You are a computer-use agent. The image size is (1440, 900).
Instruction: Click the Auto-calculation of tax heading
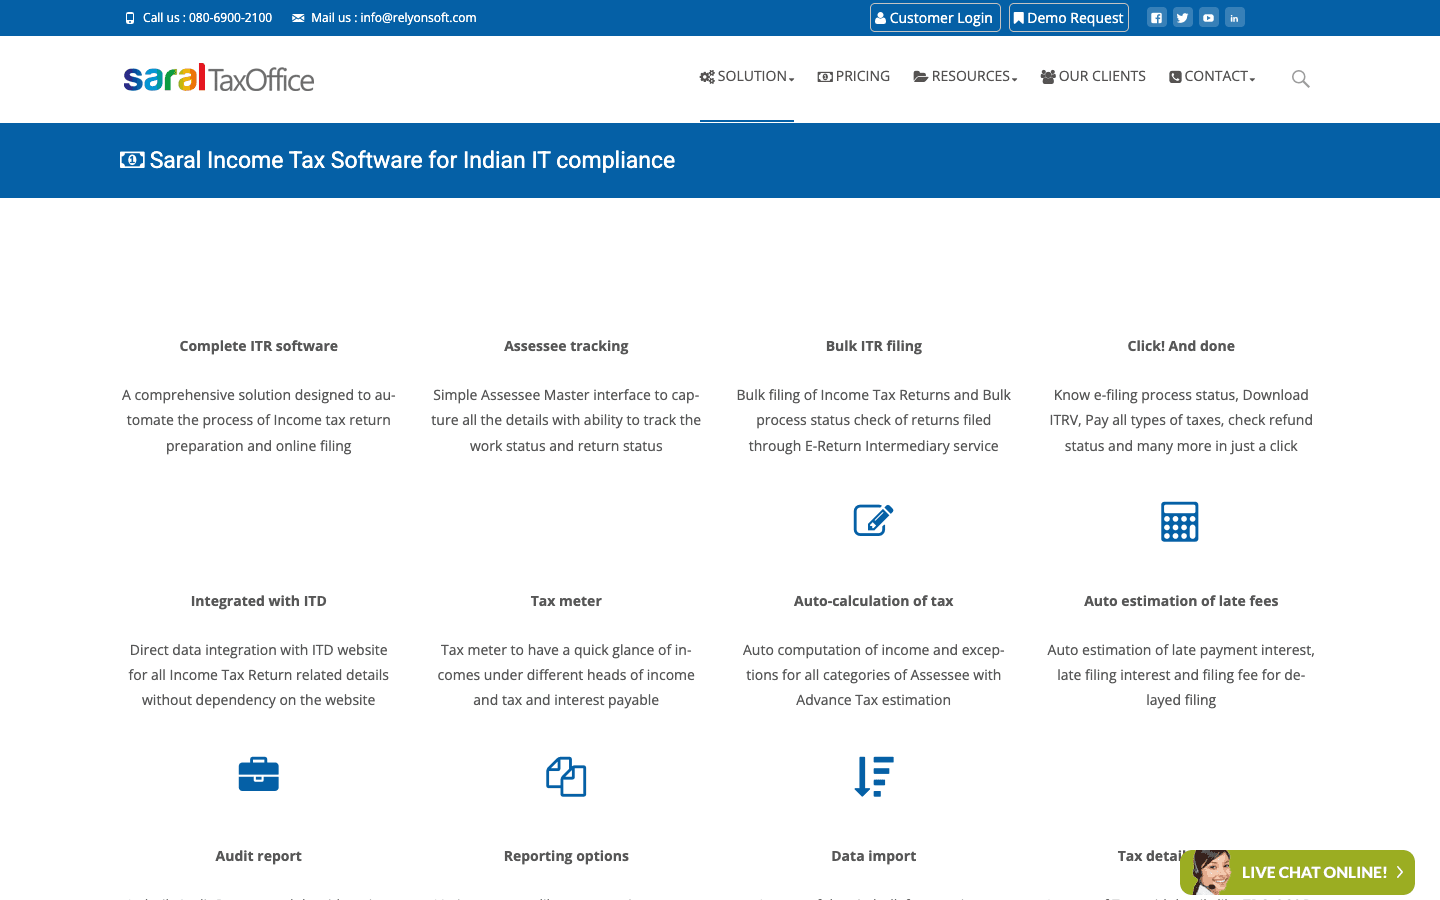click(874, 601)
